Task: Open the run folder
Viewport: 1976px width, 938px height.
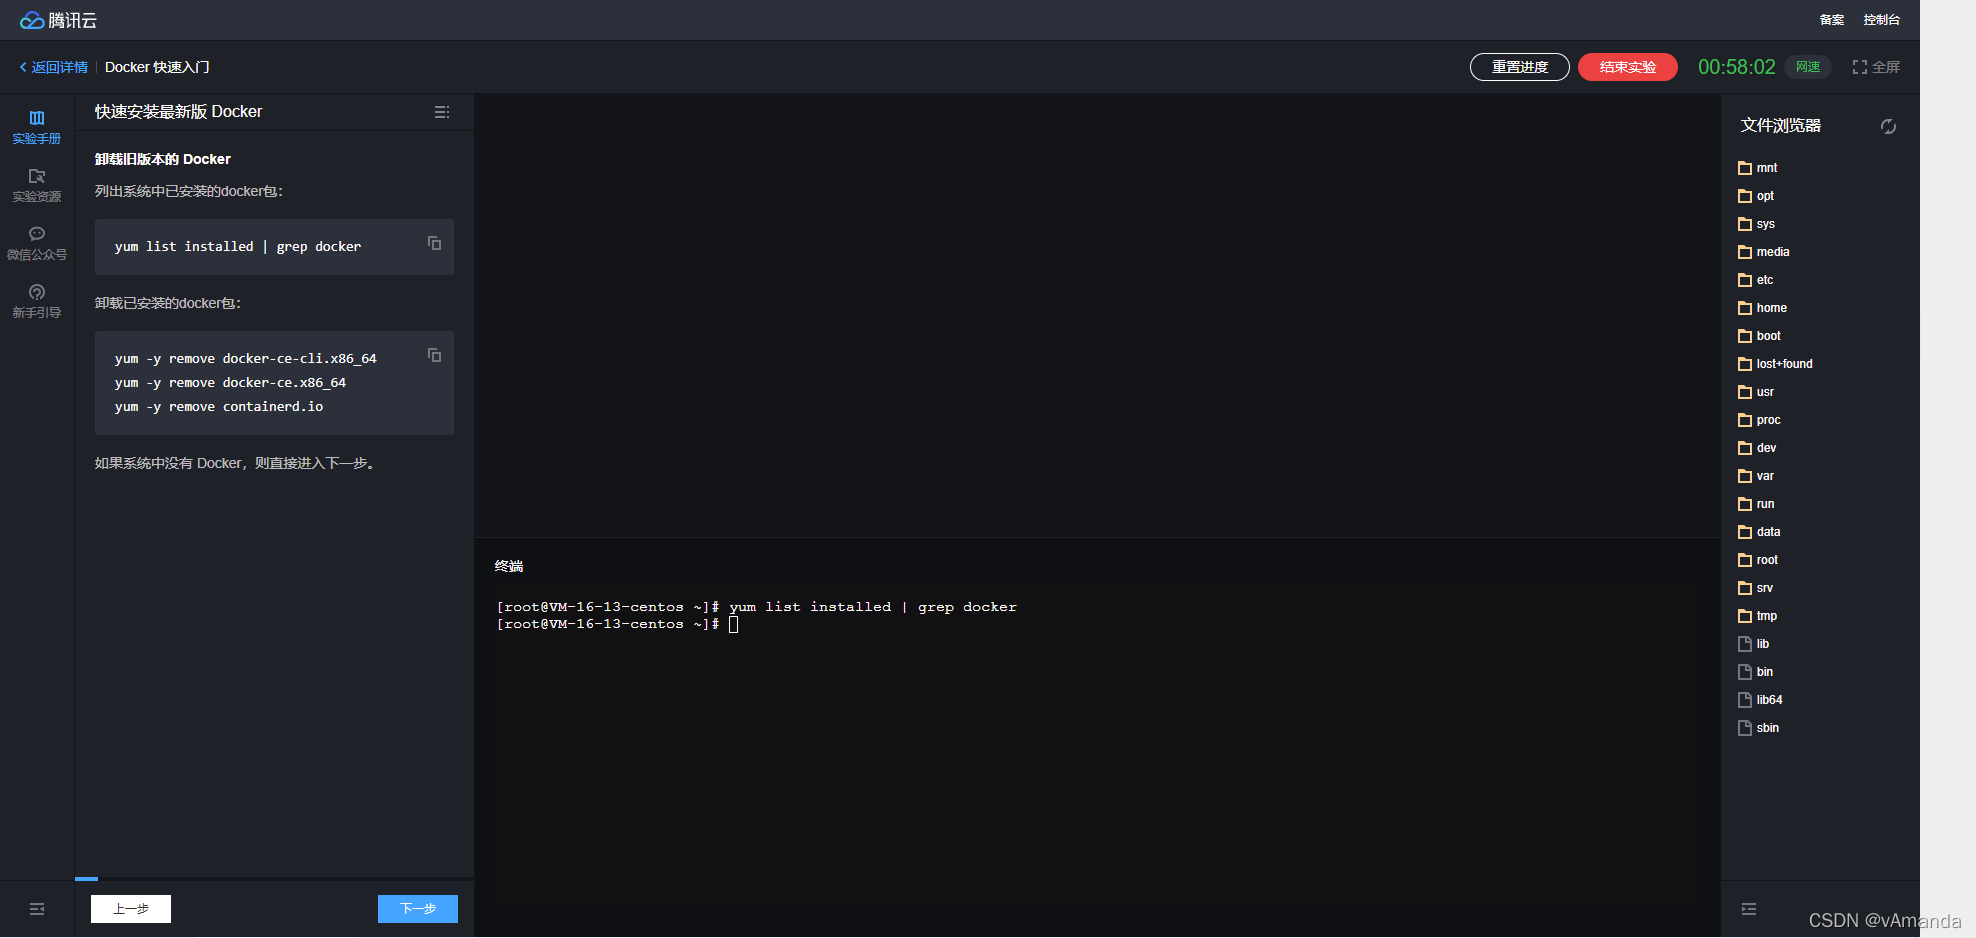Action: 1756,504
